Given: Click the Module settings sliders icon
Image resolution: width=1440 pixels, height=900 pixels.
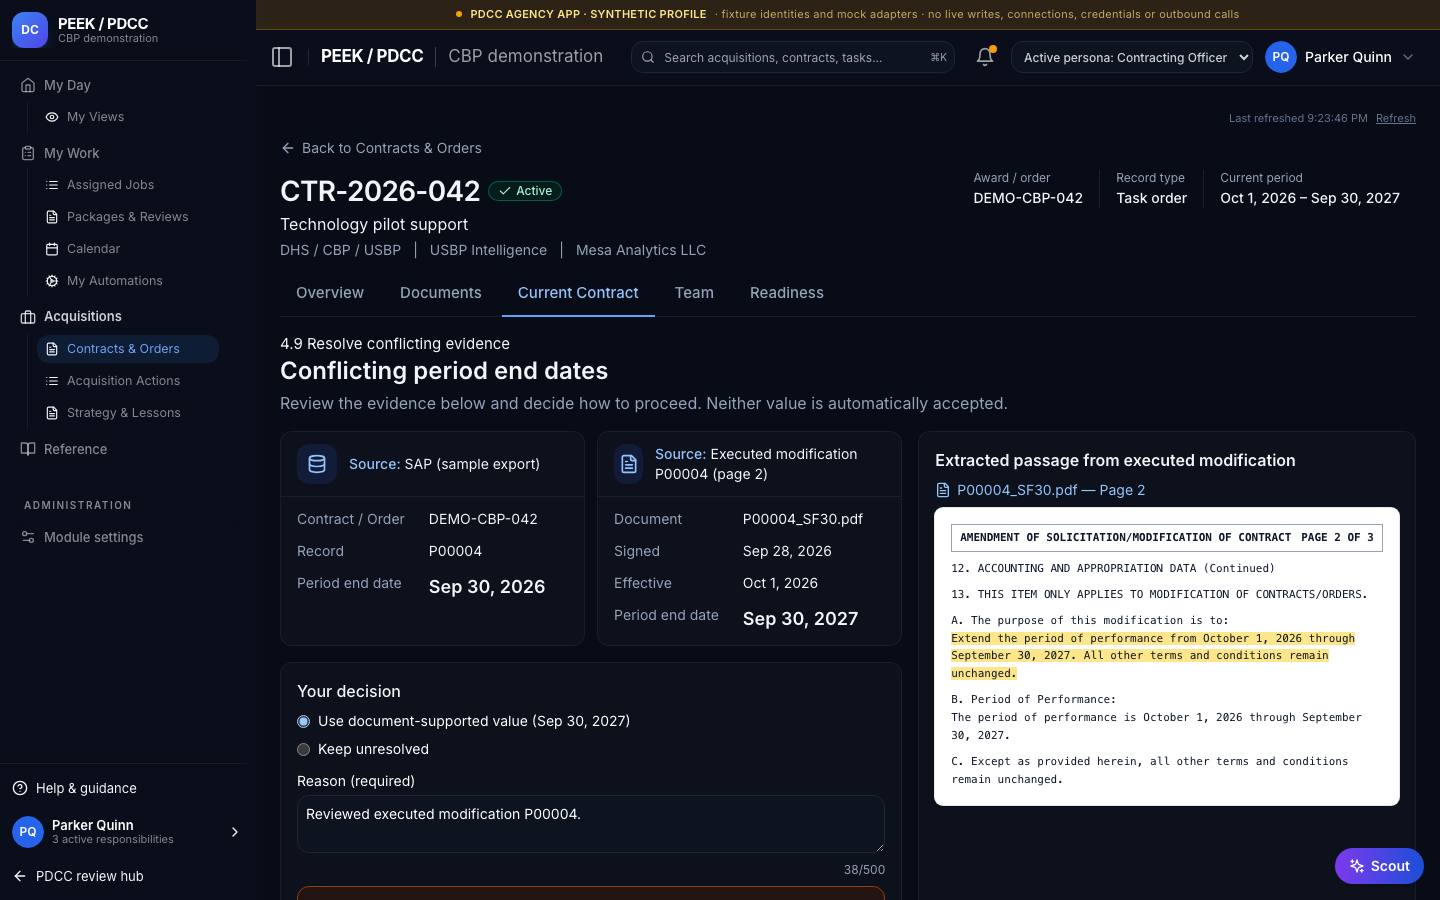Looking at the screenshot, I should click(x=28, y=537).
